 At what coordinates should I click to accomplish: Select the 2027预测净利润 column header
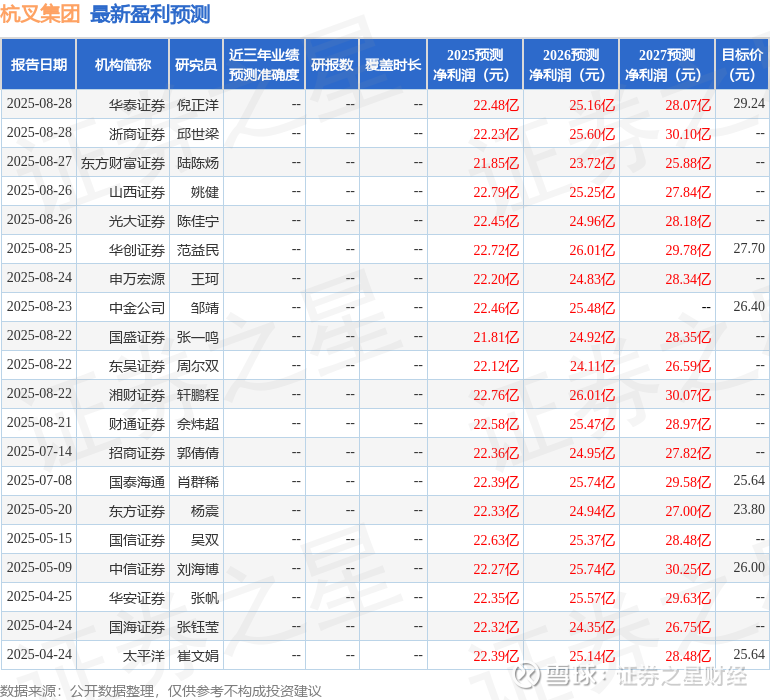click(x=667, y=64)
